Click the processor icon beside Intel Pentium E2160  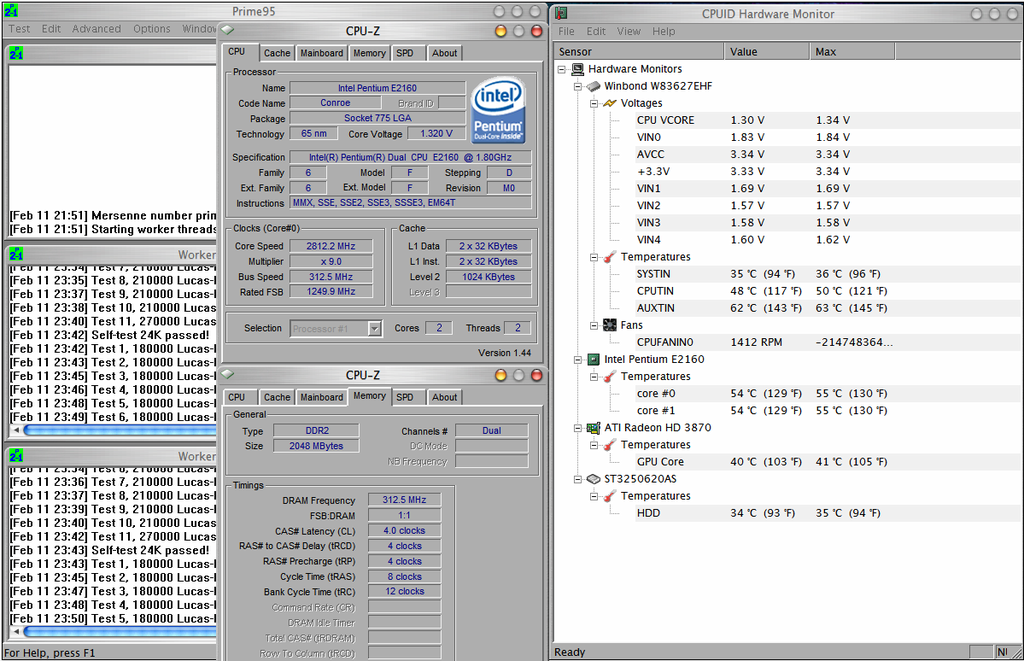[594, 359]
